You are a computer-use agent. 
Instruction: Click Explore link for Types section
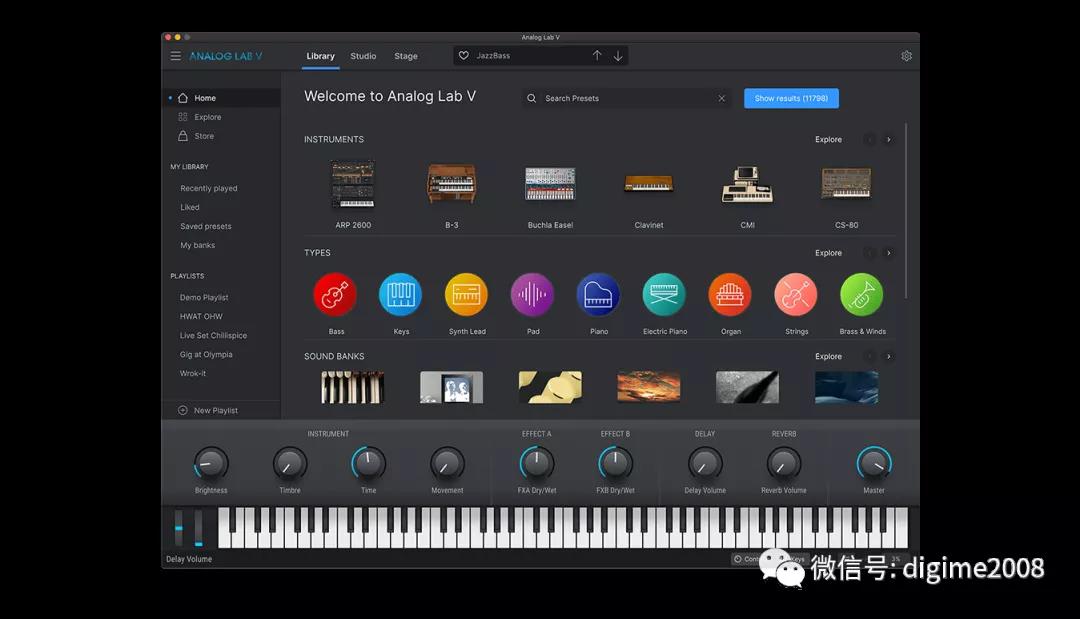coord(829,253)
